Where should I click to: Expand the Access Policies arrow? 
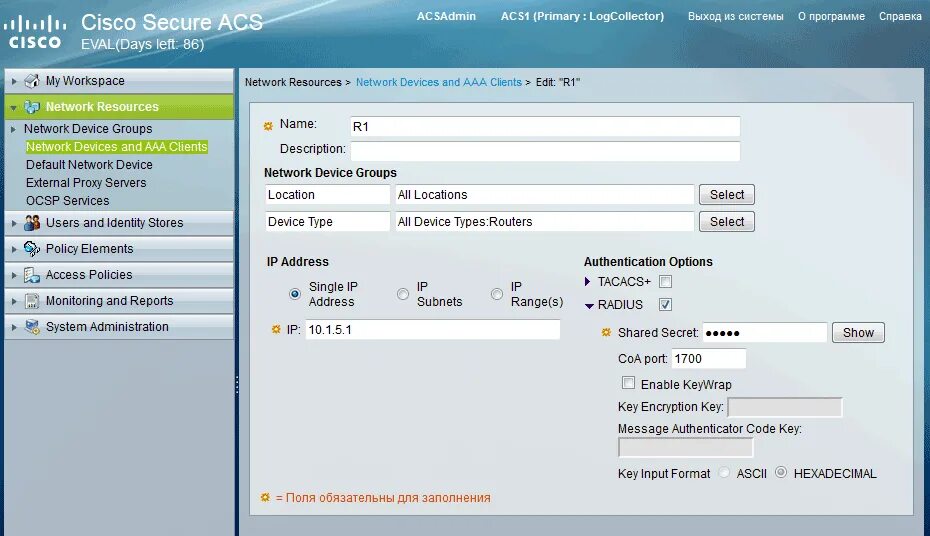14,275
